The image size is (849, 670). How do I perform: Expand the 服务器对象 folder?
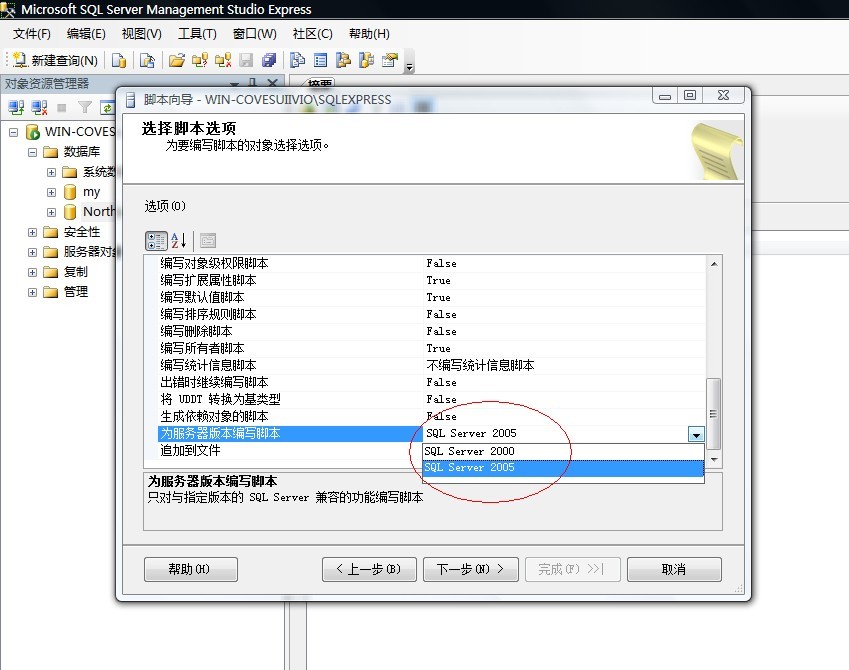pyautogui.click(x=32, y=252)
